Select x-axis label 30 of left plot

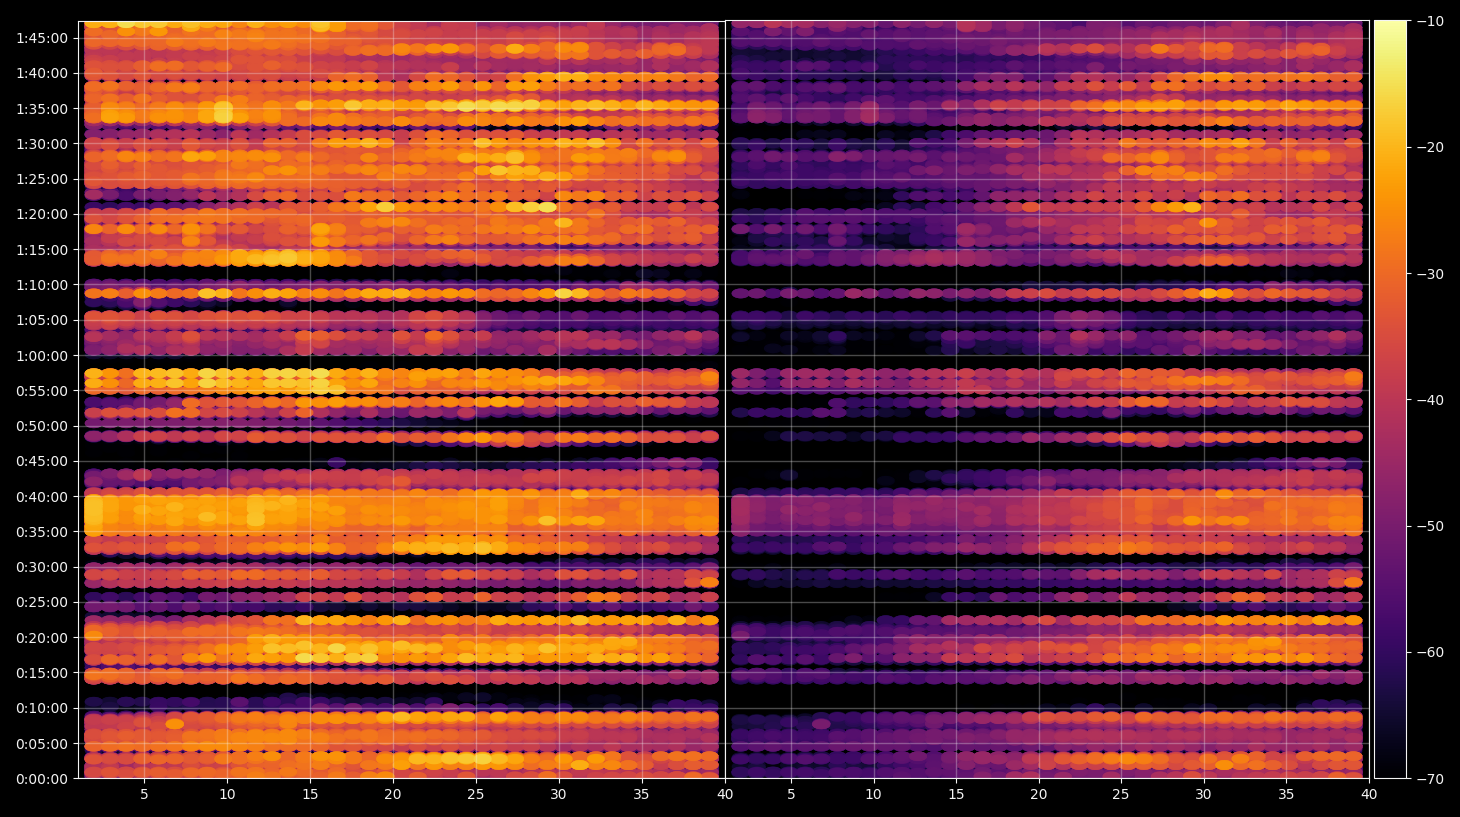pos(559,795)
